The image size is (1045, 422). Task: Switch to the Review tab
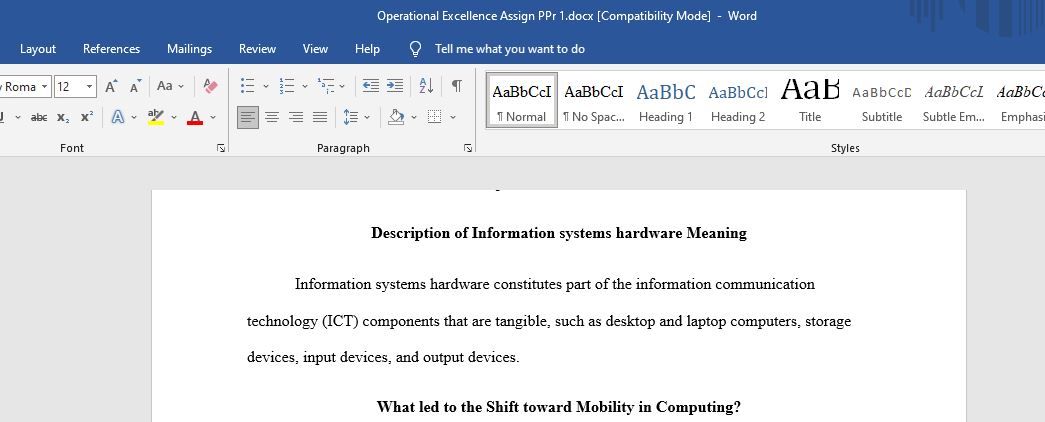[257, 49]
